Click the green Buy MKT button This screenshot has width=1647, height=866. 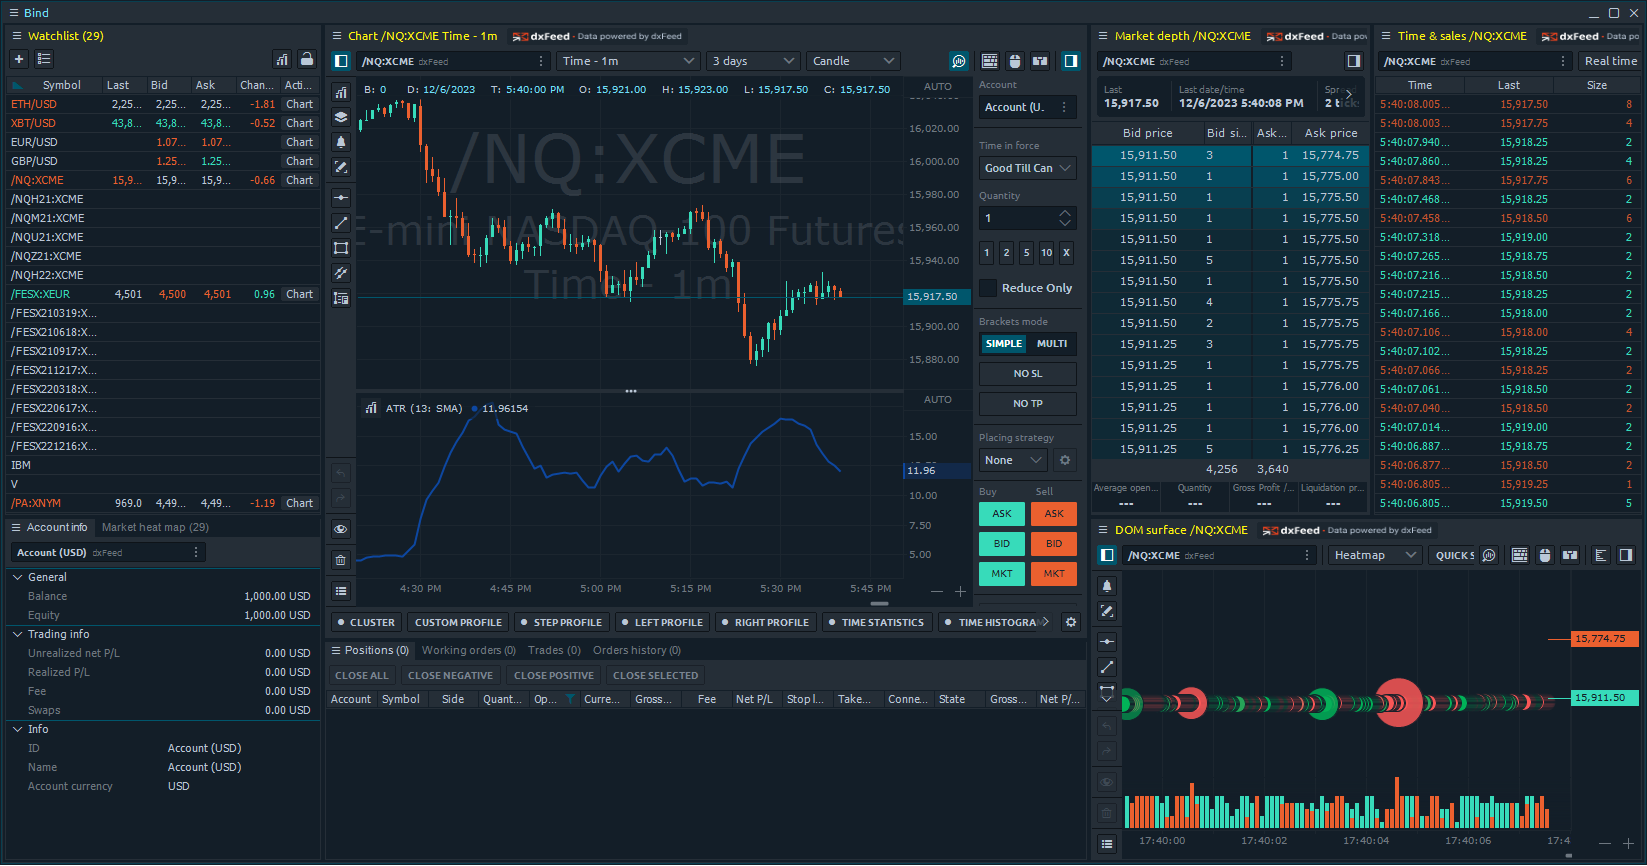tap(1001, 574)
